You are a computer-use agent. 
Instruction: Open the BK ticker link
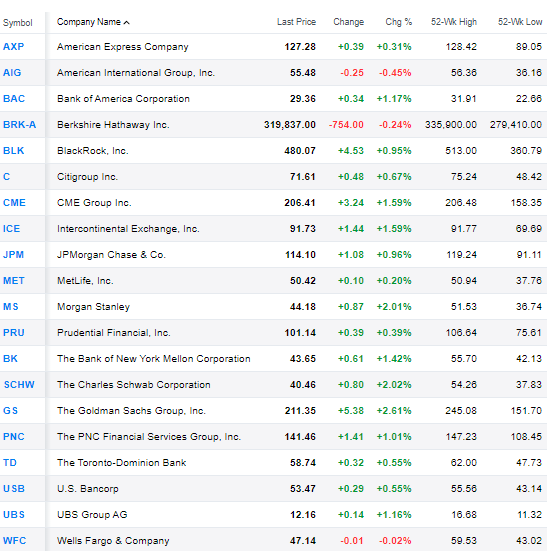[x=10, y=358]
